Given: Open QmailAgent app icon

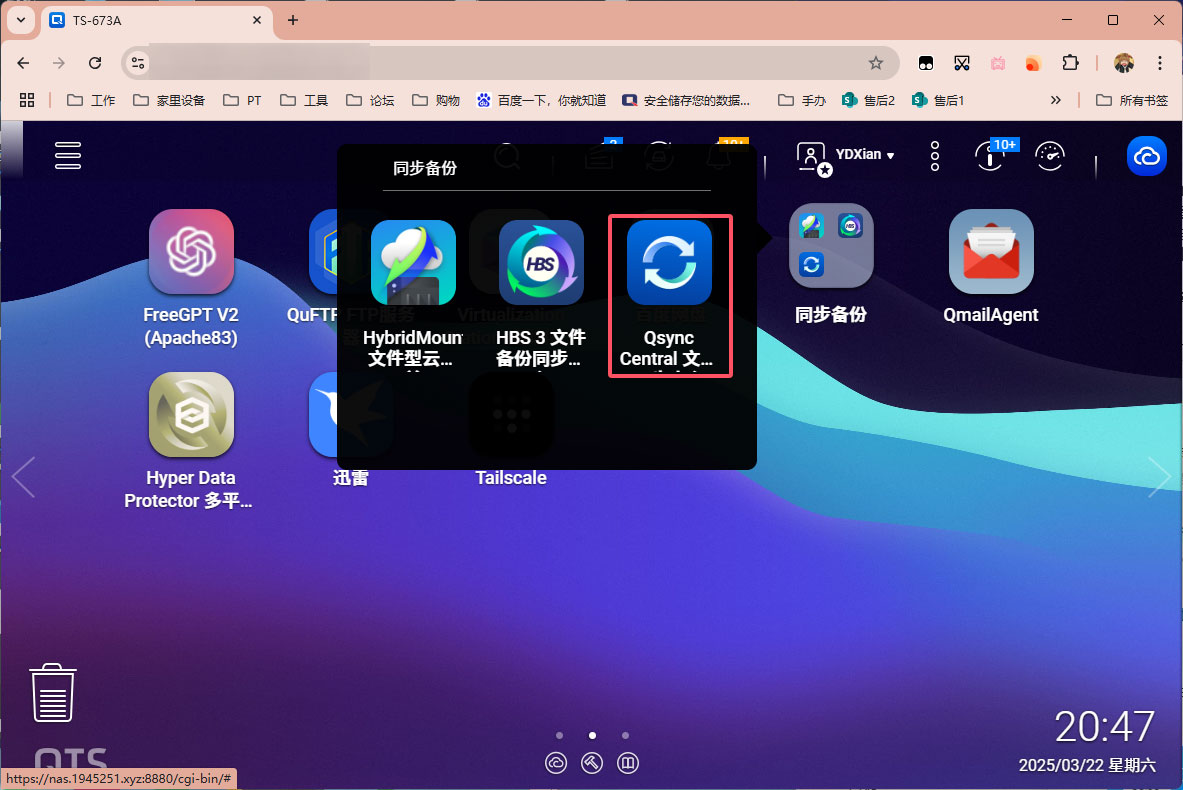Looking at the screenshot, I should click(991, 251).
